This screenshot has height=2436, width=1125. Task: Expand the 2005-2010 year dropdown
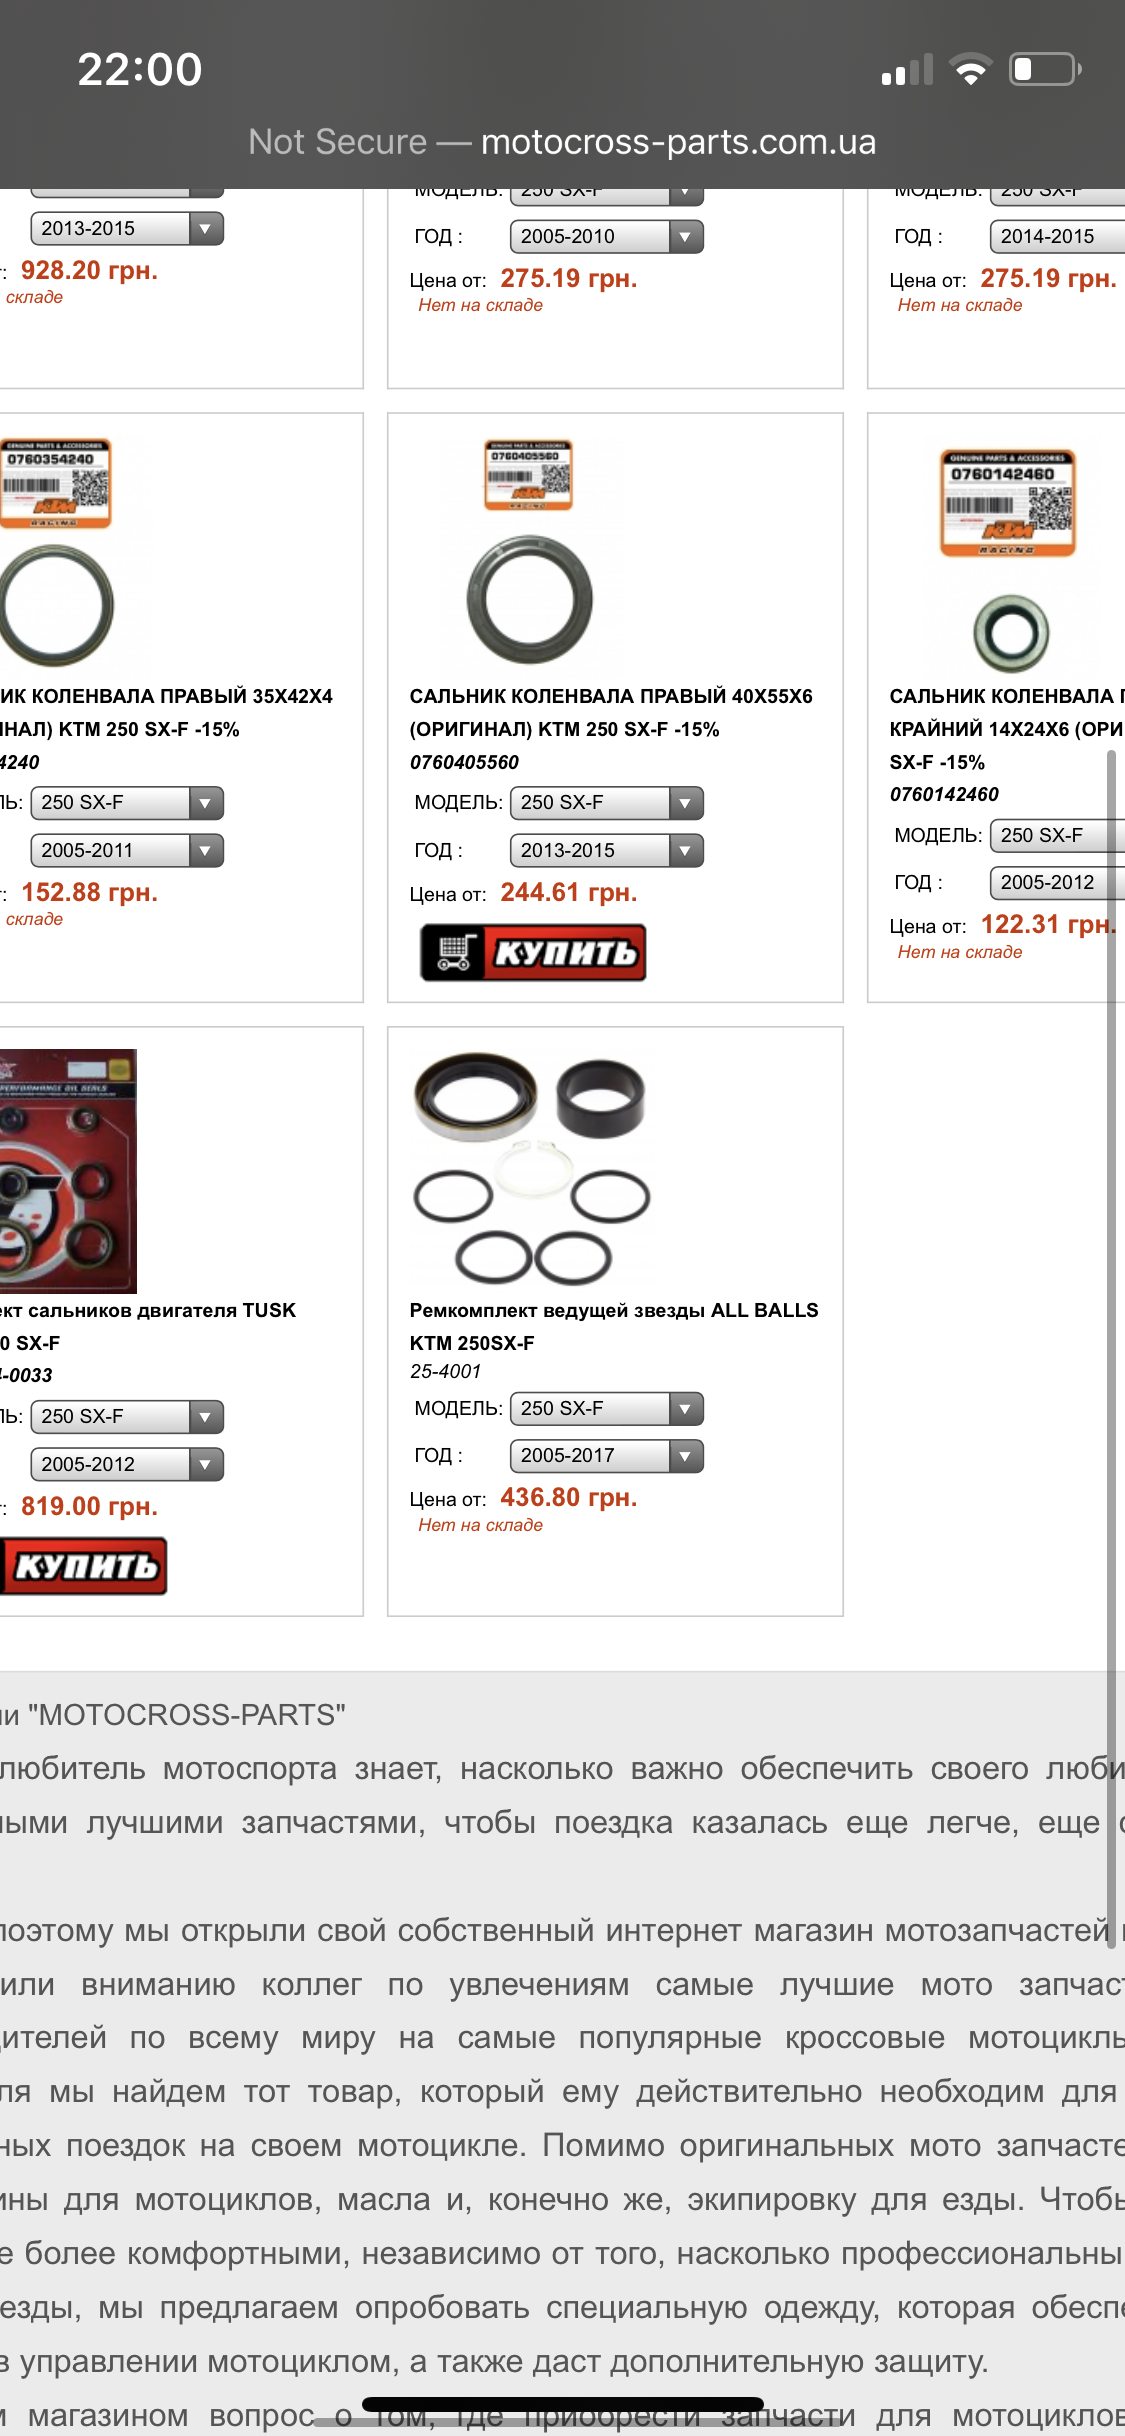(606, 236)
